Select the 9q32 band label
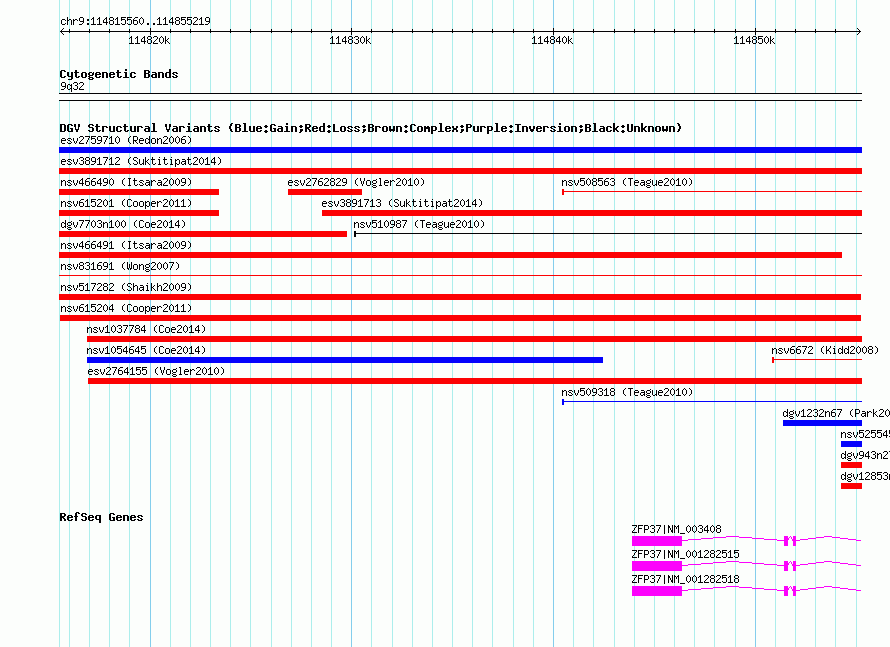This screenshot has height=647, width=890. coord(72,86)
